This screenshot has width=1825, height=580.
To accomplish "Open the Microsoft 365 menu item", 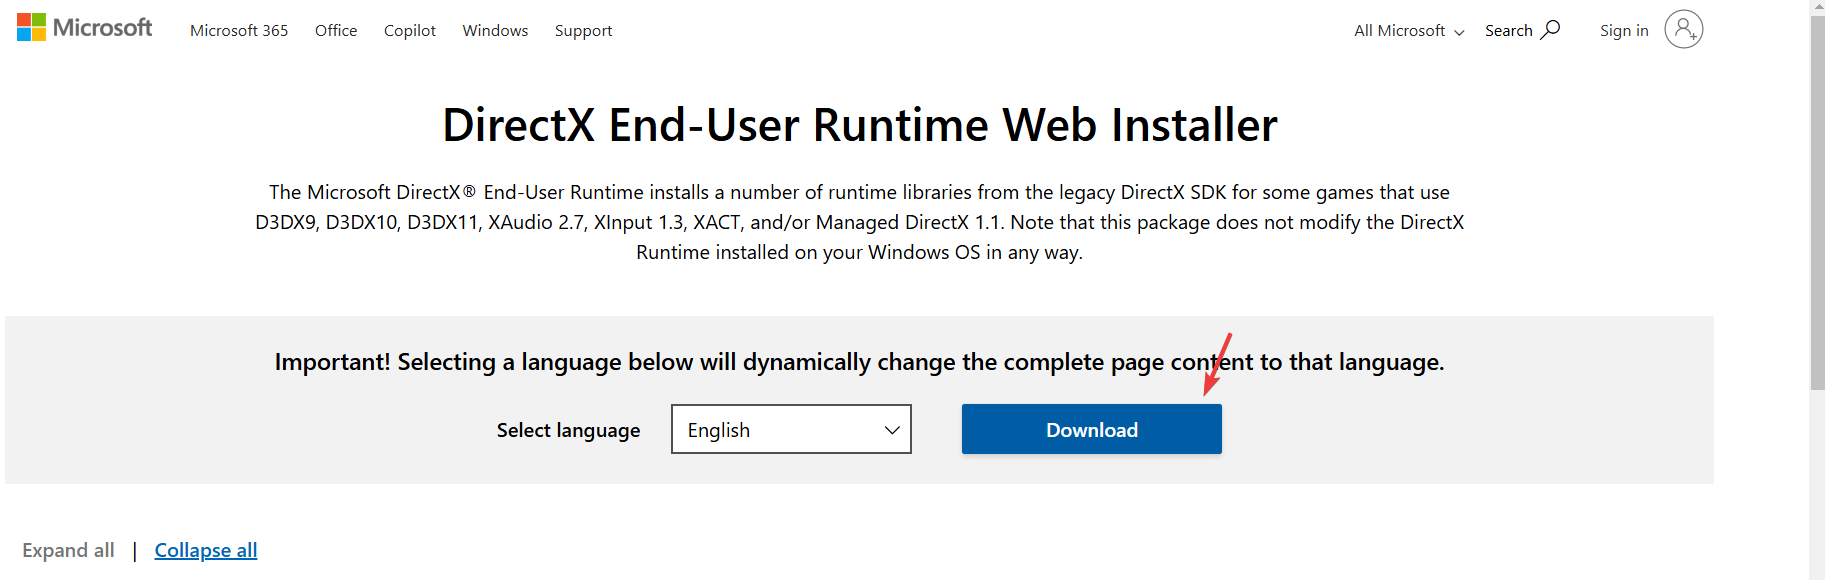I will [x=238, y=30].
